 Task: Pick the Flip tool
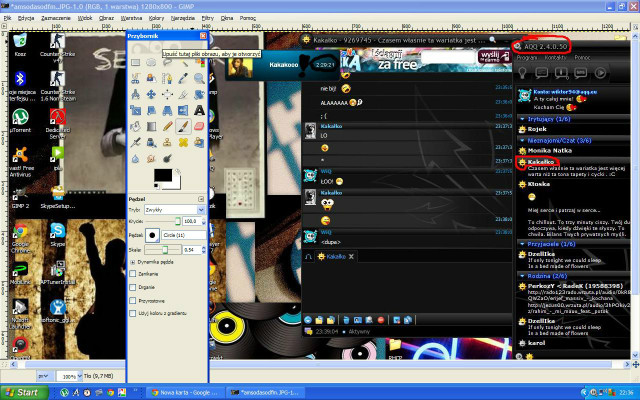[183, 110]
